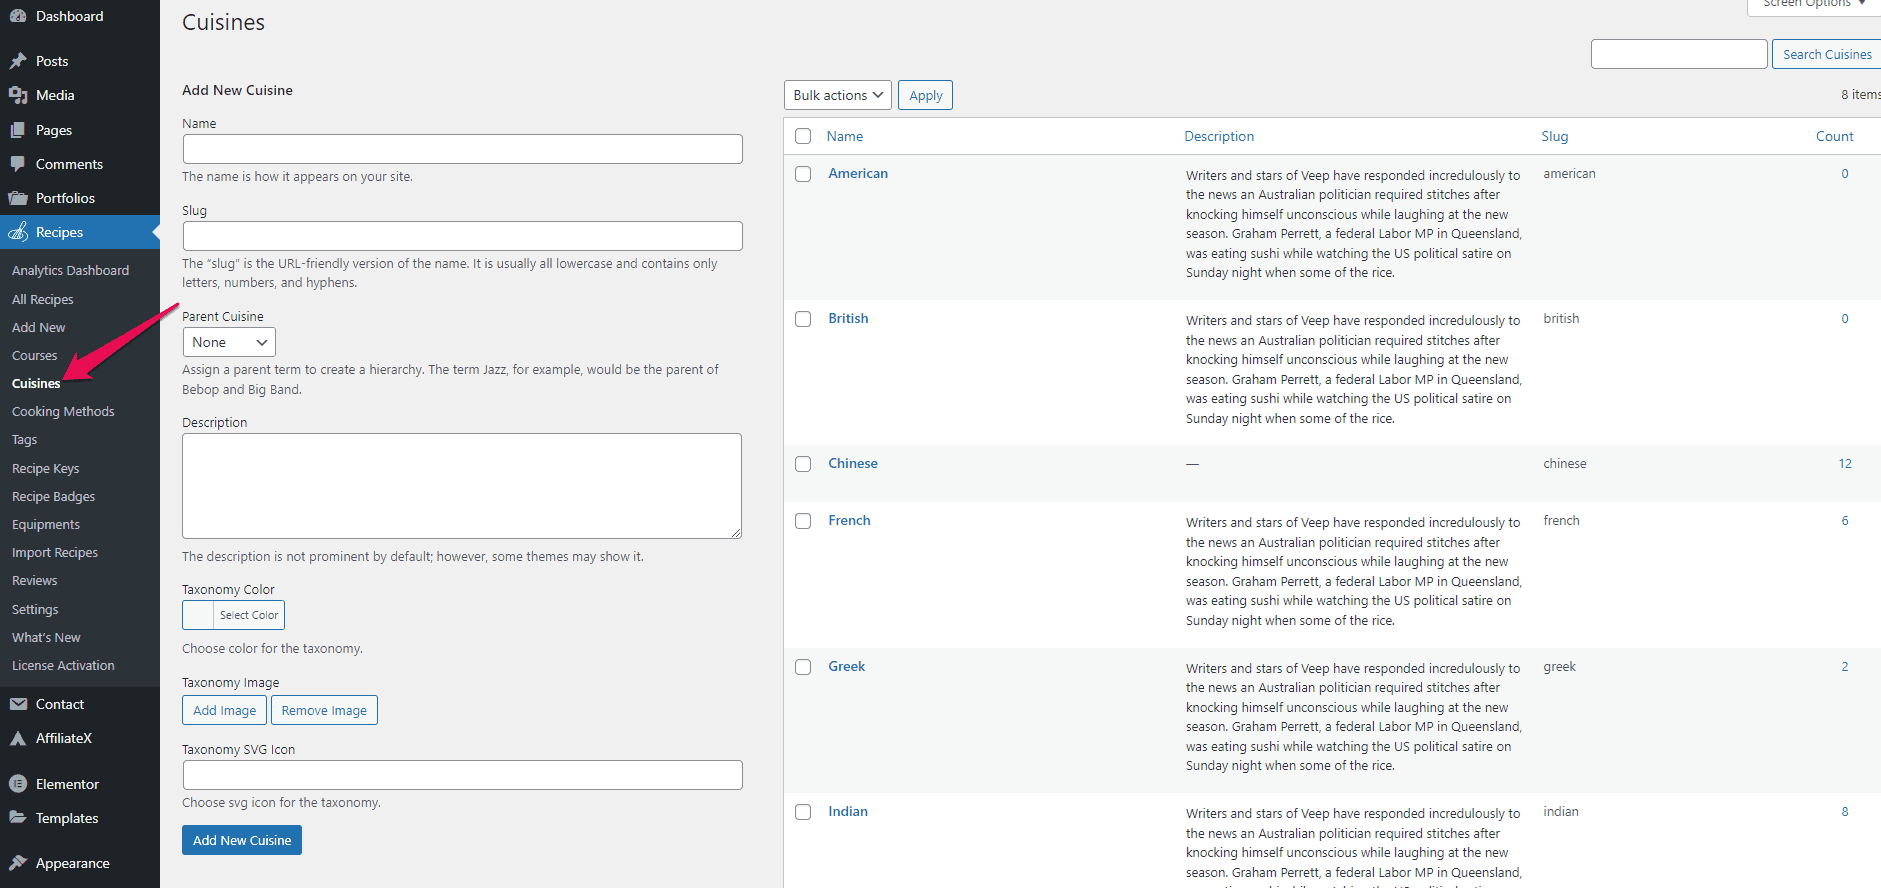Image resolution: width=1881 pixels, height=888 pixels.
Task: Expand the Screen Options panel
Action: tap(1814, 5)
